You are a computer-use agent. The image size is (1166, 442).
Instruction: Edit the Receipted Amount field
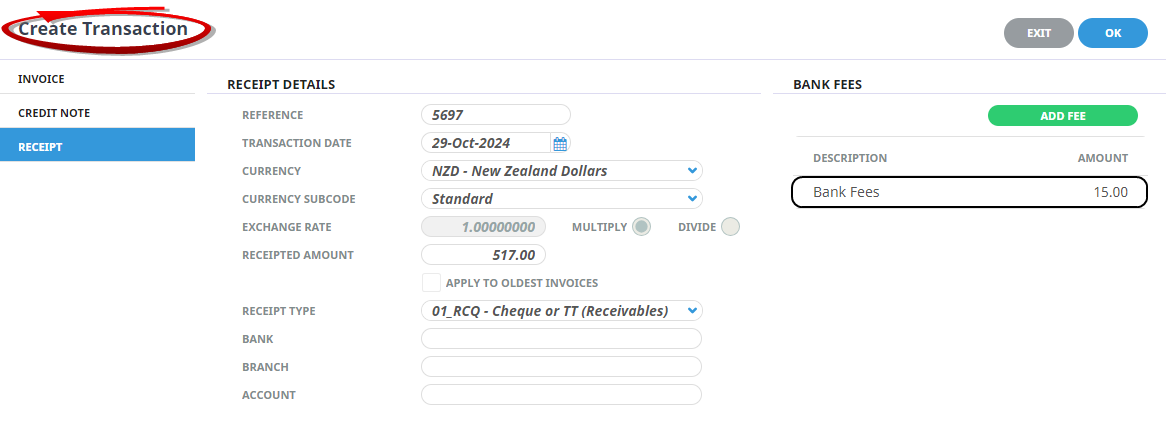pos(484,255)
